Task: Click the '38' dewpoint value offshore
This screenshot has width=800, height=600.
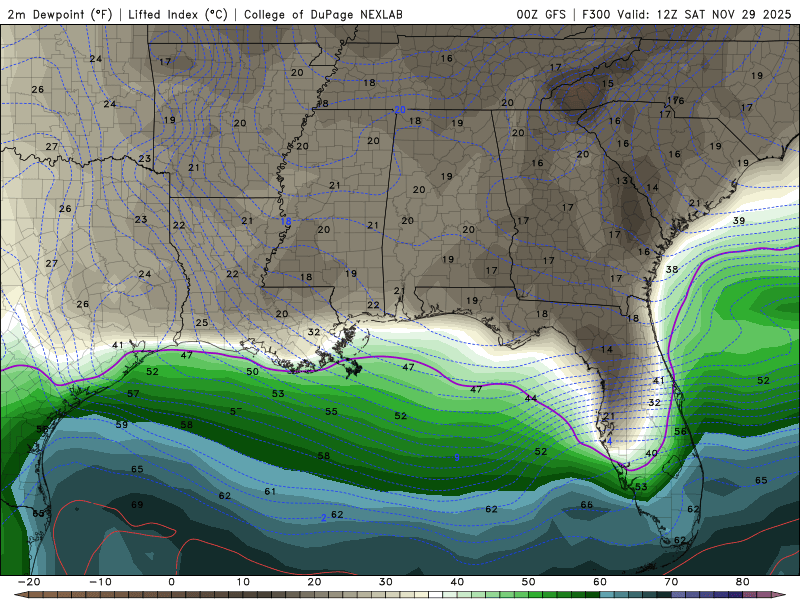Action: coord(672,269)
